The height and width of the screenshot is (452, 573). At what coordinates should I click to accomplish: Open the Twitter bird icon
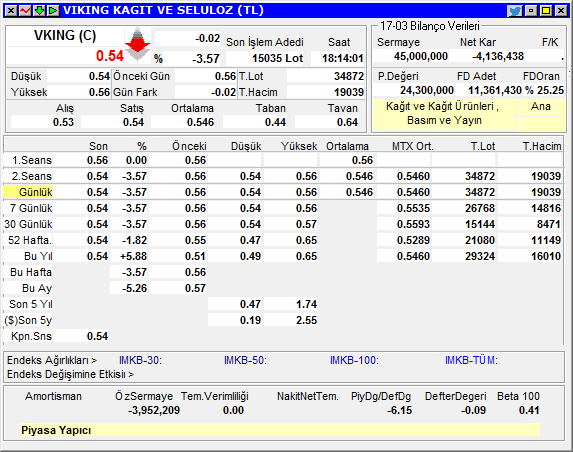click(x=515, y=11)
